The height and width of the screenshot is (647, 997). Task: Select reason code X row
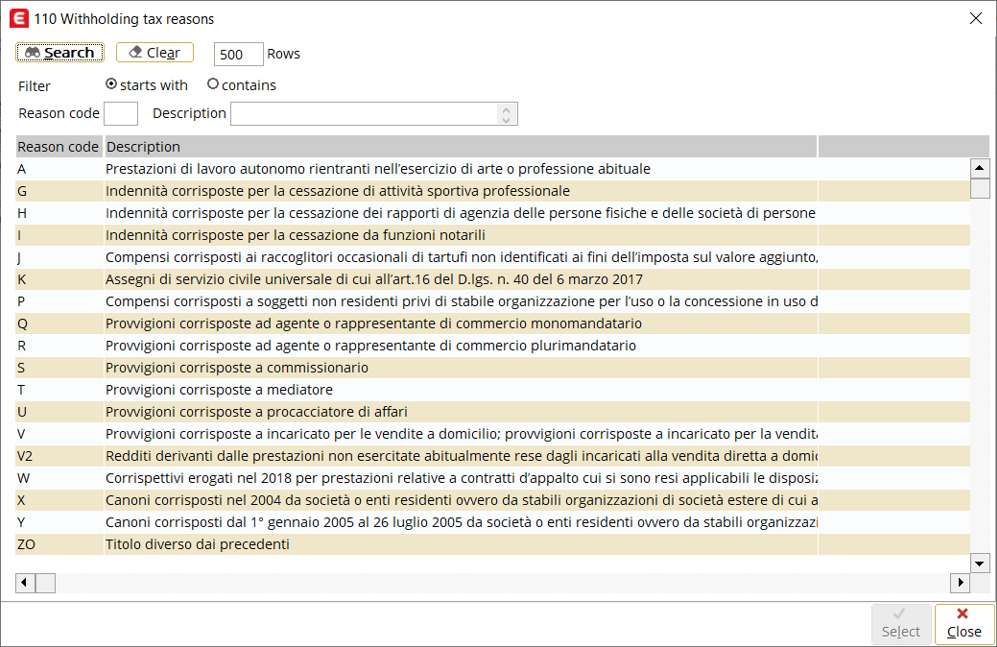[493, 500]
